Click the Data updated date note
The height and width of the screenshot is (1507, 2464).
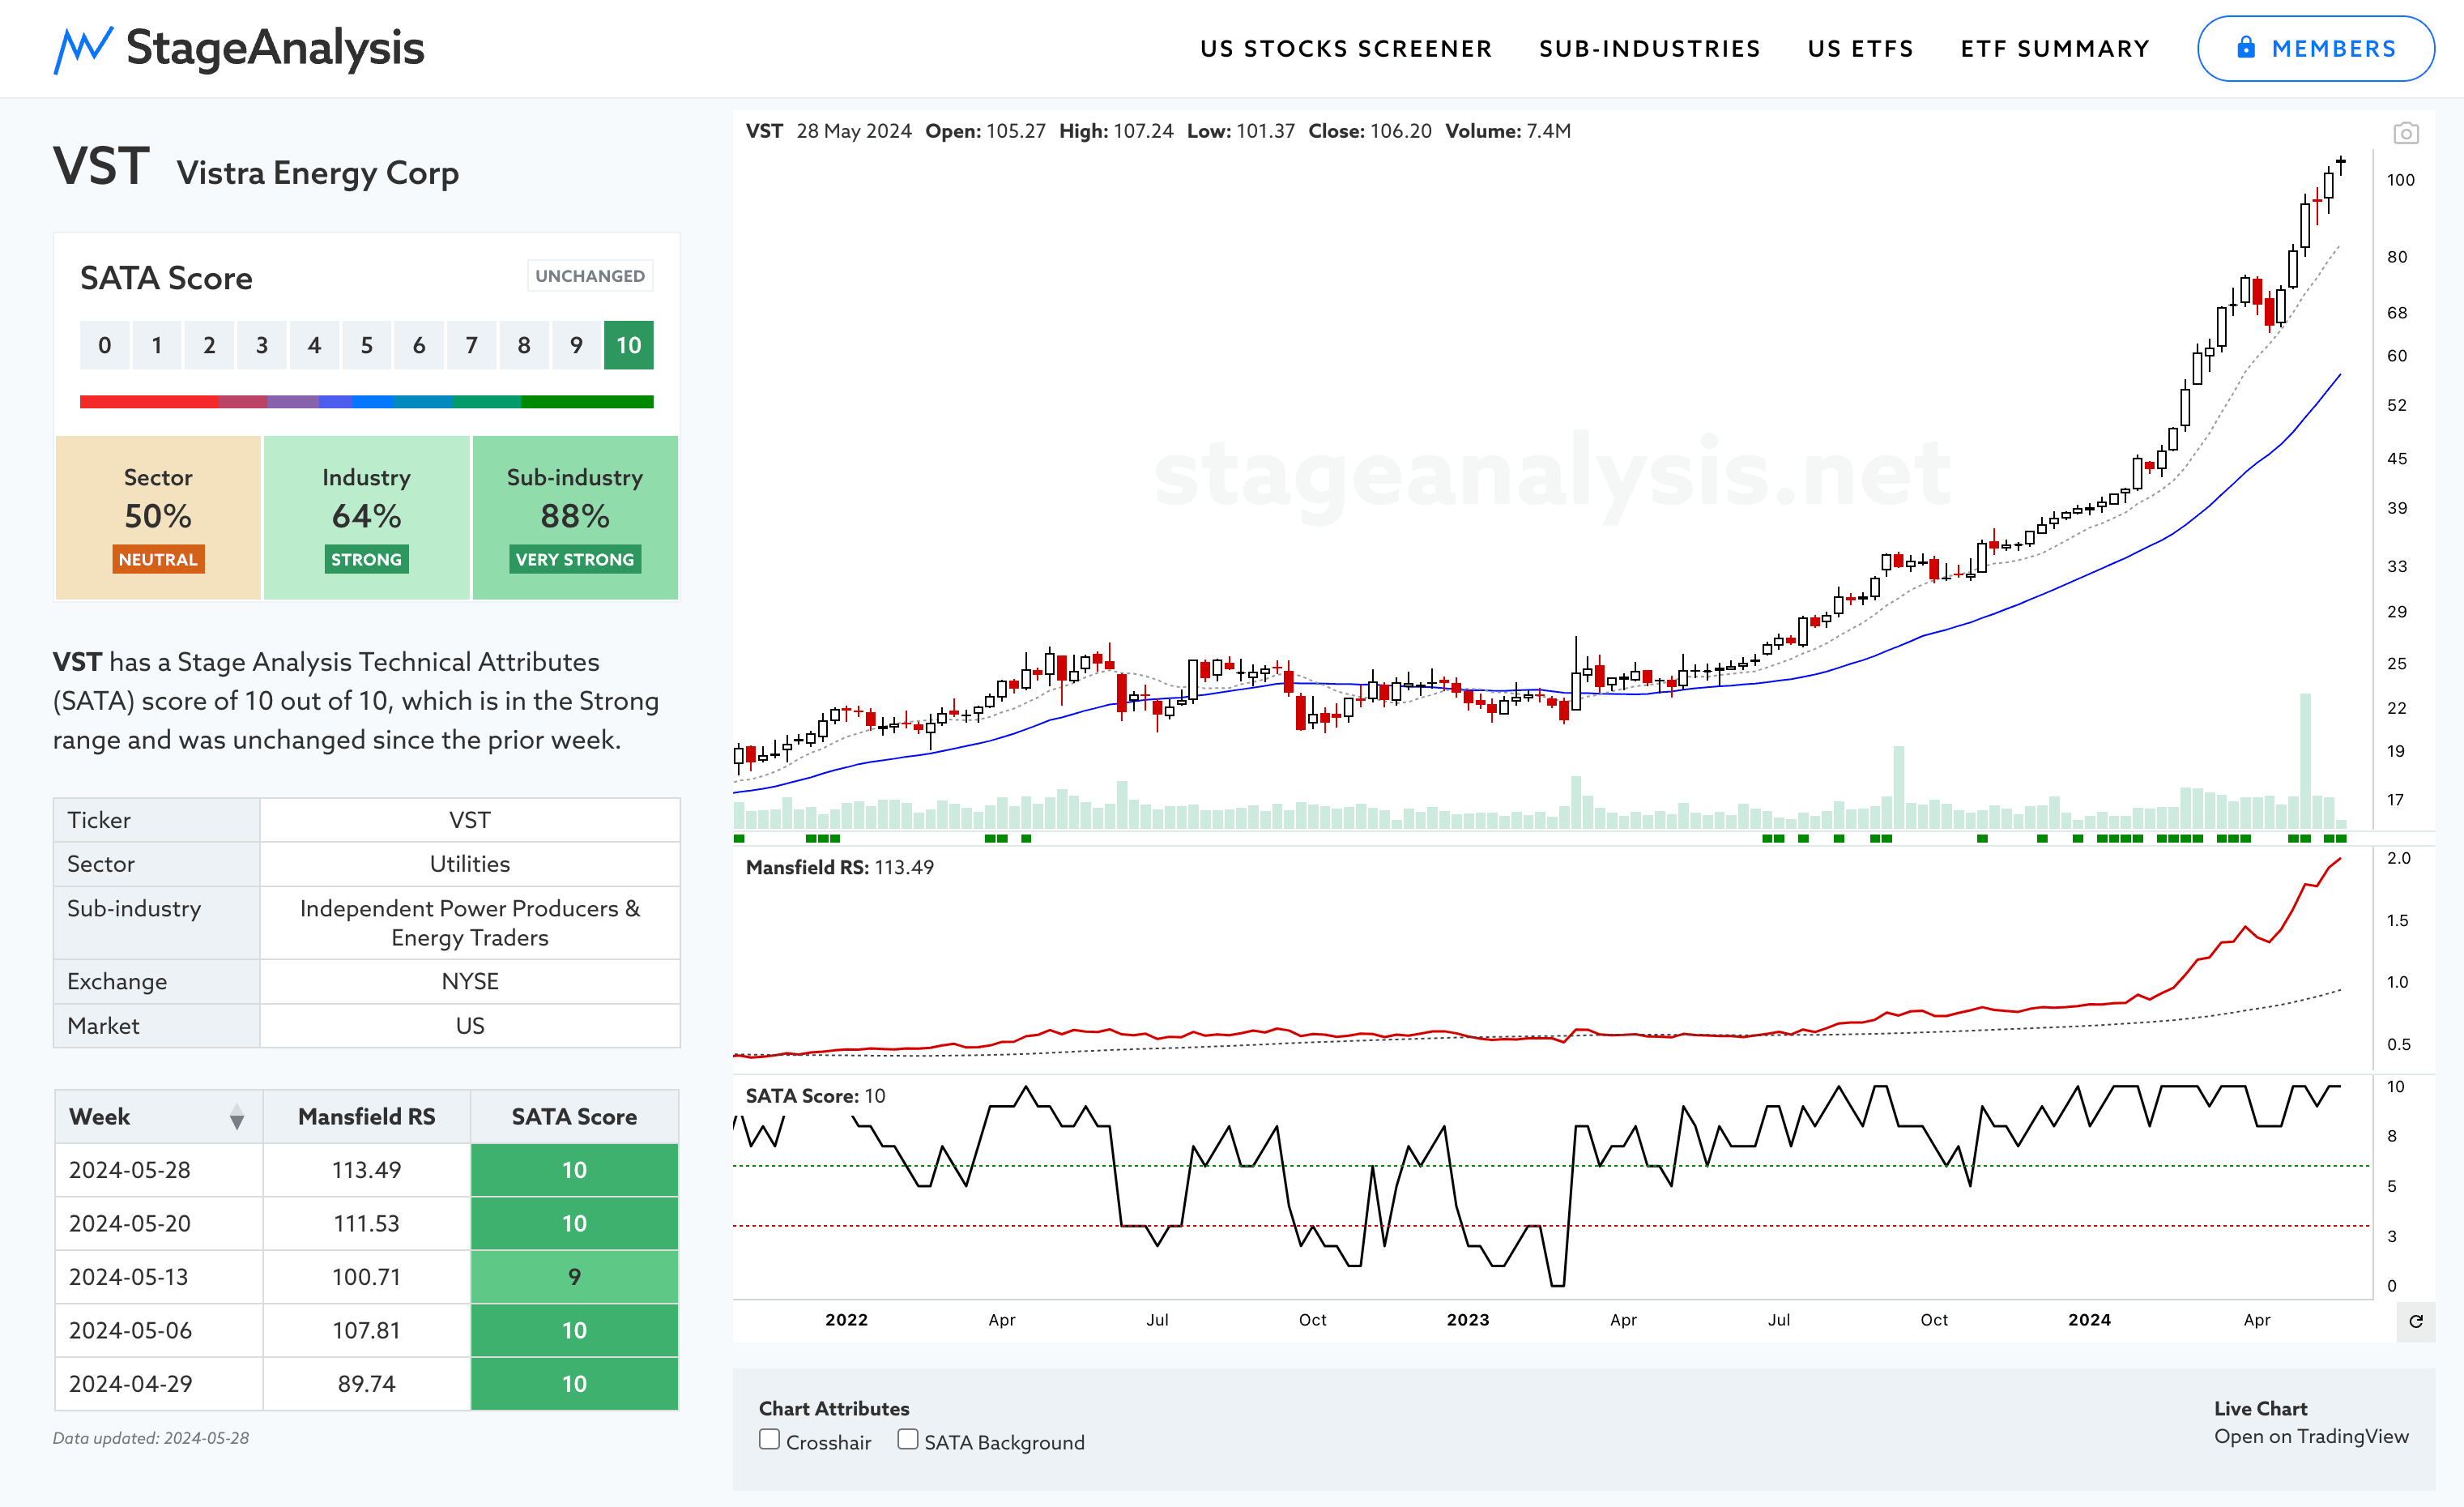151,1438
